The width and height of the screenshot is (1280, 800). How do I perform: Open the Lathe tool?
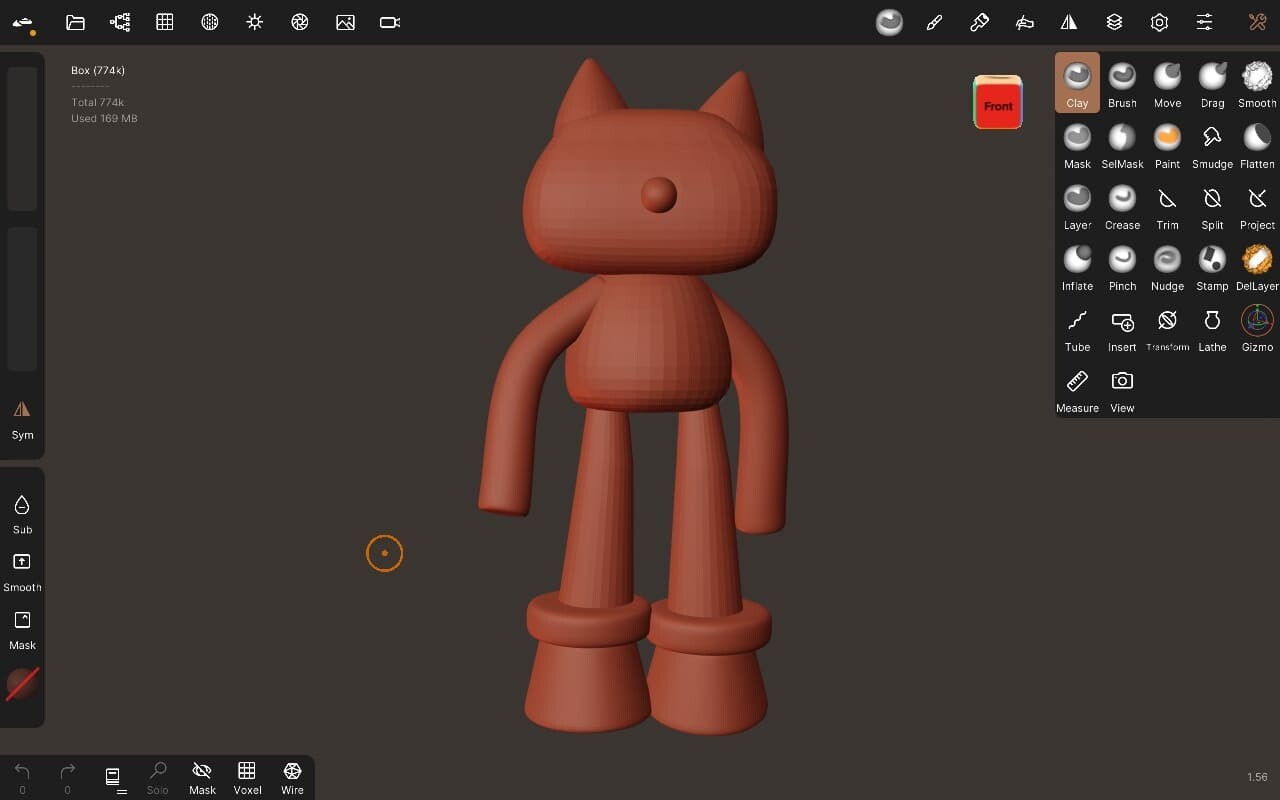pos(1212,322)
